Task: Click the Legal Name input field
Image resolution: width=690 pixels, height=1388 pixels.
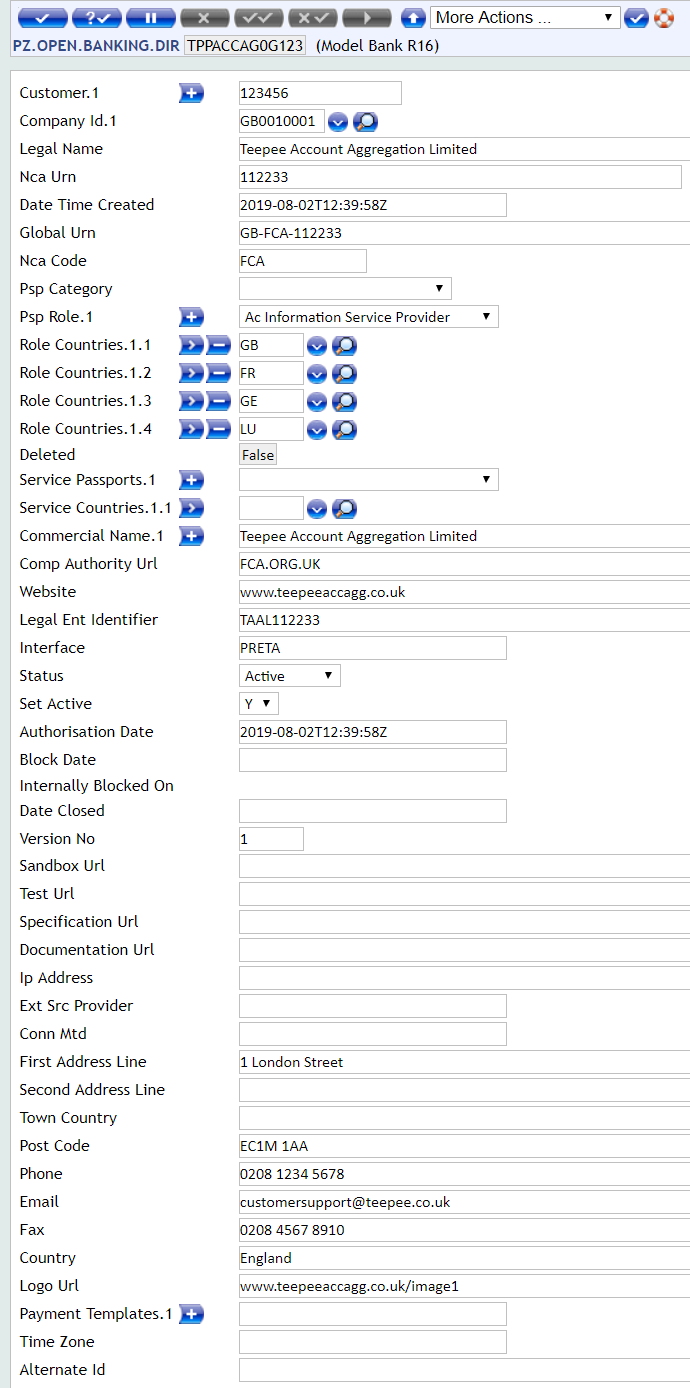Action: tap(464, 149)
